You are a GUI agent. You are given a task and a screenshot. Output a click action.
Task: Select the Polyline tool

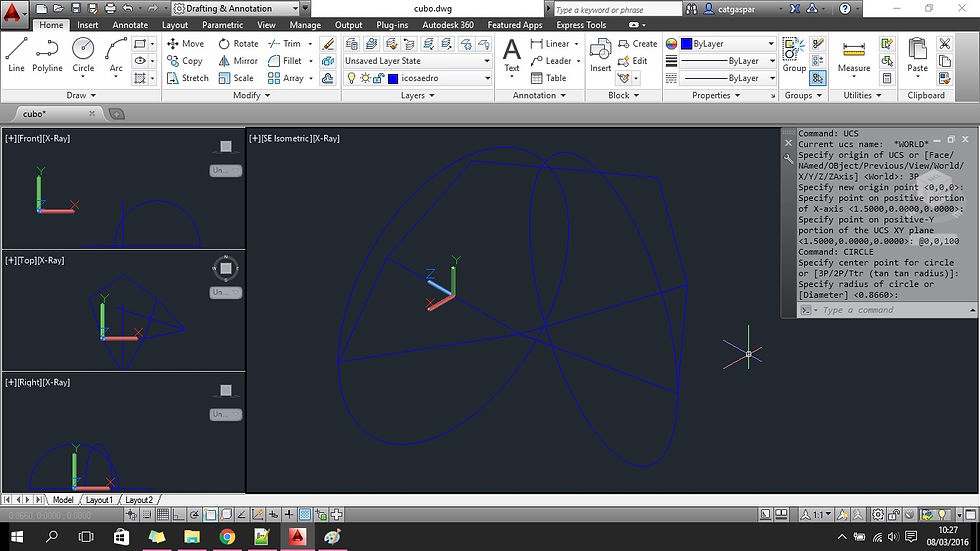coord(48,55)
